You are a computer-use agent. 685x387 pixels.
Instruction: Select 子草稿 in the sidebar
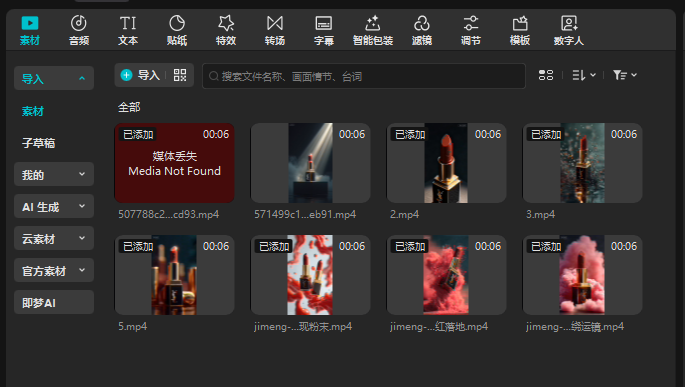tap(38, 143)
